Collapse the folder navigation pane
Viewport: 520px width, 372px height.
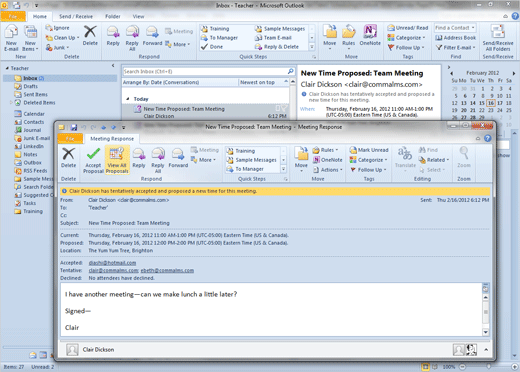113,66
